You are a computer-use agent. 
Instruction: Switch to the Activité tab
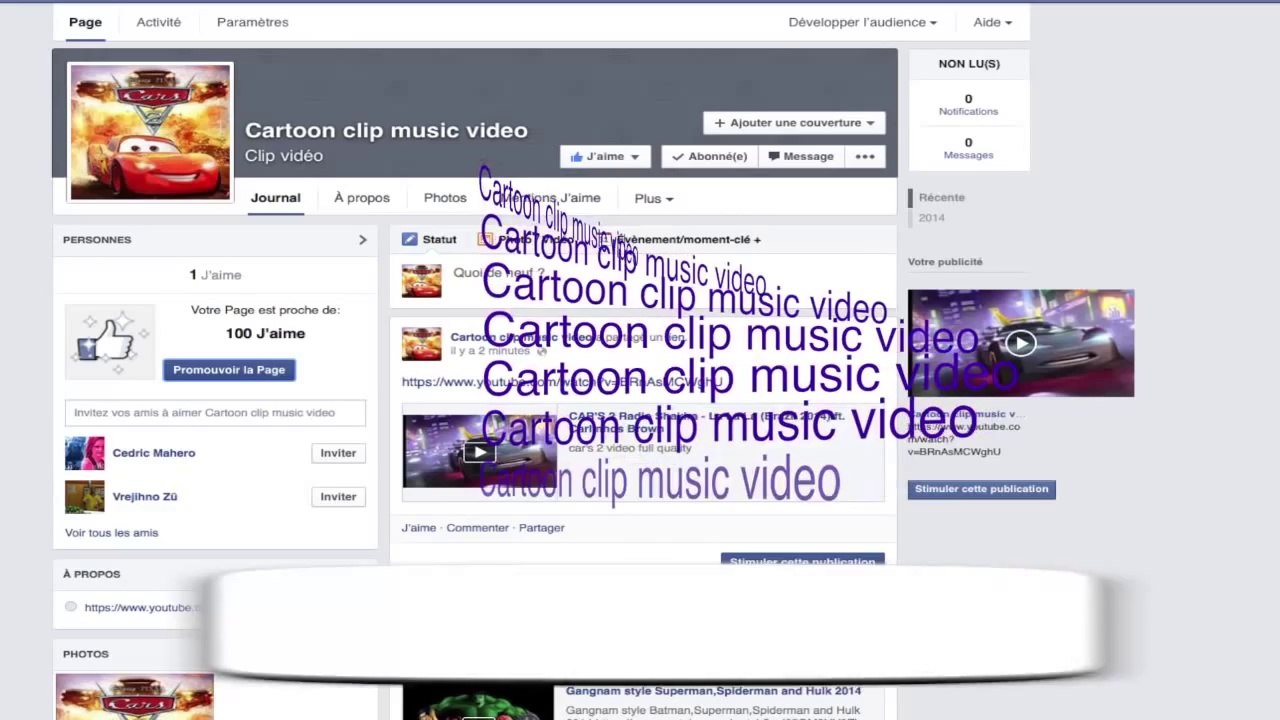[x=159, y=22]
